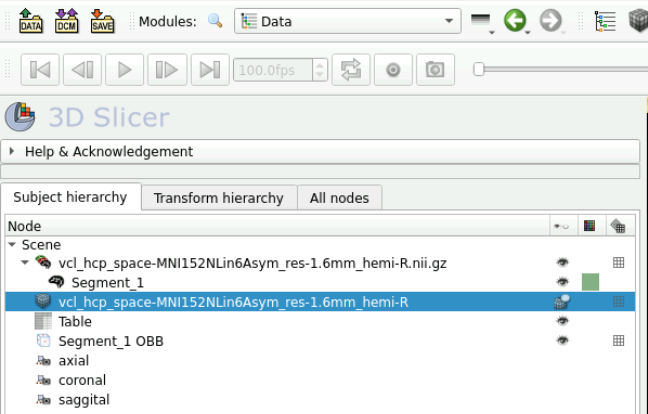Open the green Segment_1 color swatch
This screenshot has width=648, height=414.
pos(590,282)
